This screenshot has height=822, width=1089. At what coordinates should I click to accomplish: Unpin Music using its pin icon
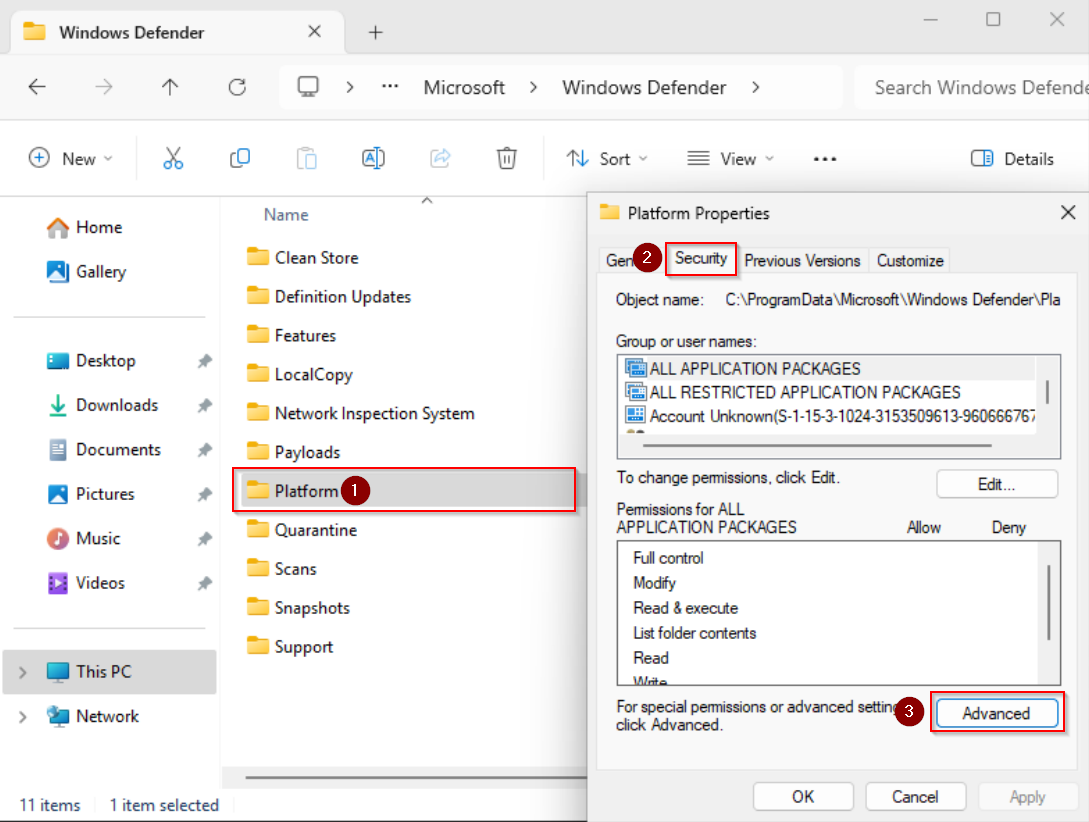(204, 539)
